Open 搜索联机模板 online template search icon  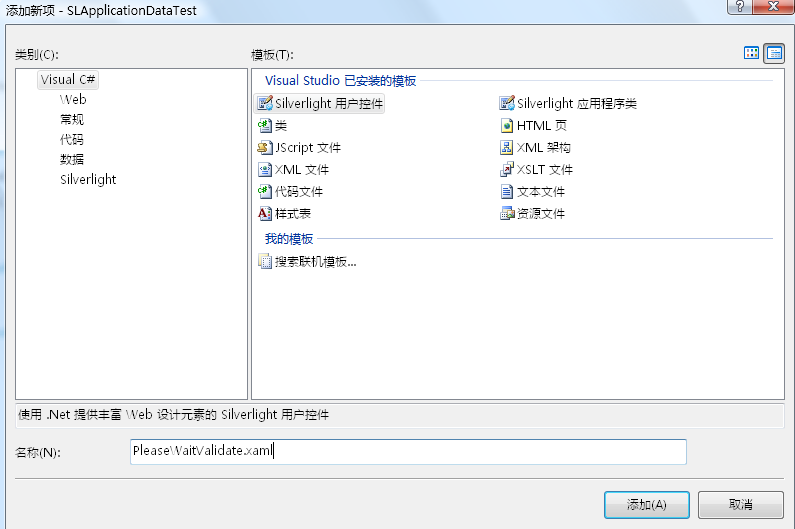(x=265, y=261)
